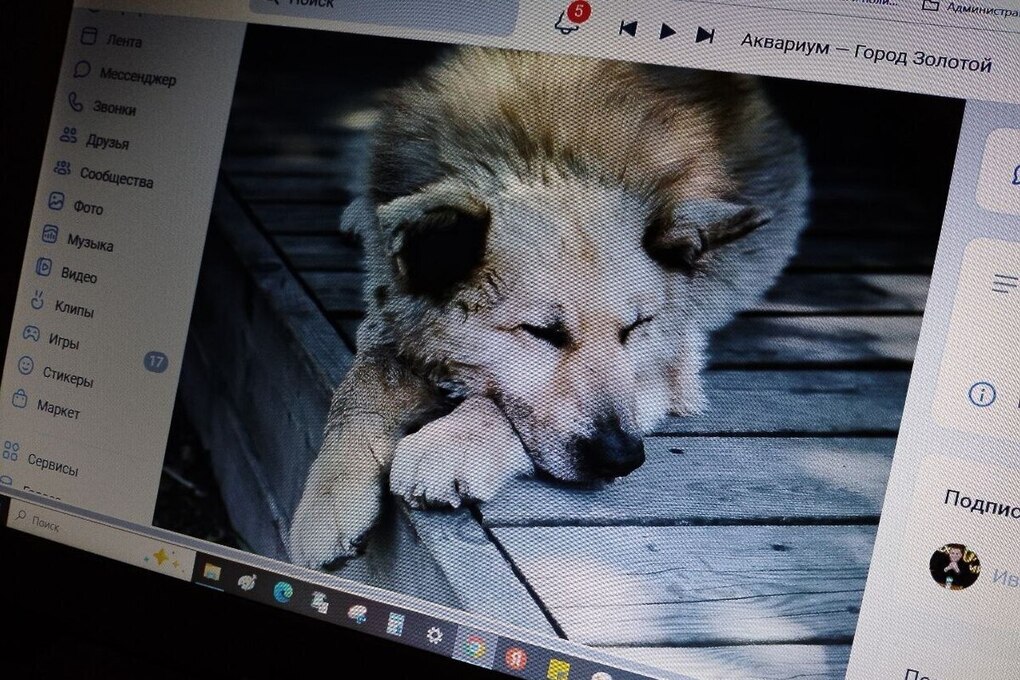Skip to the next track

click(x=705, y=35)
